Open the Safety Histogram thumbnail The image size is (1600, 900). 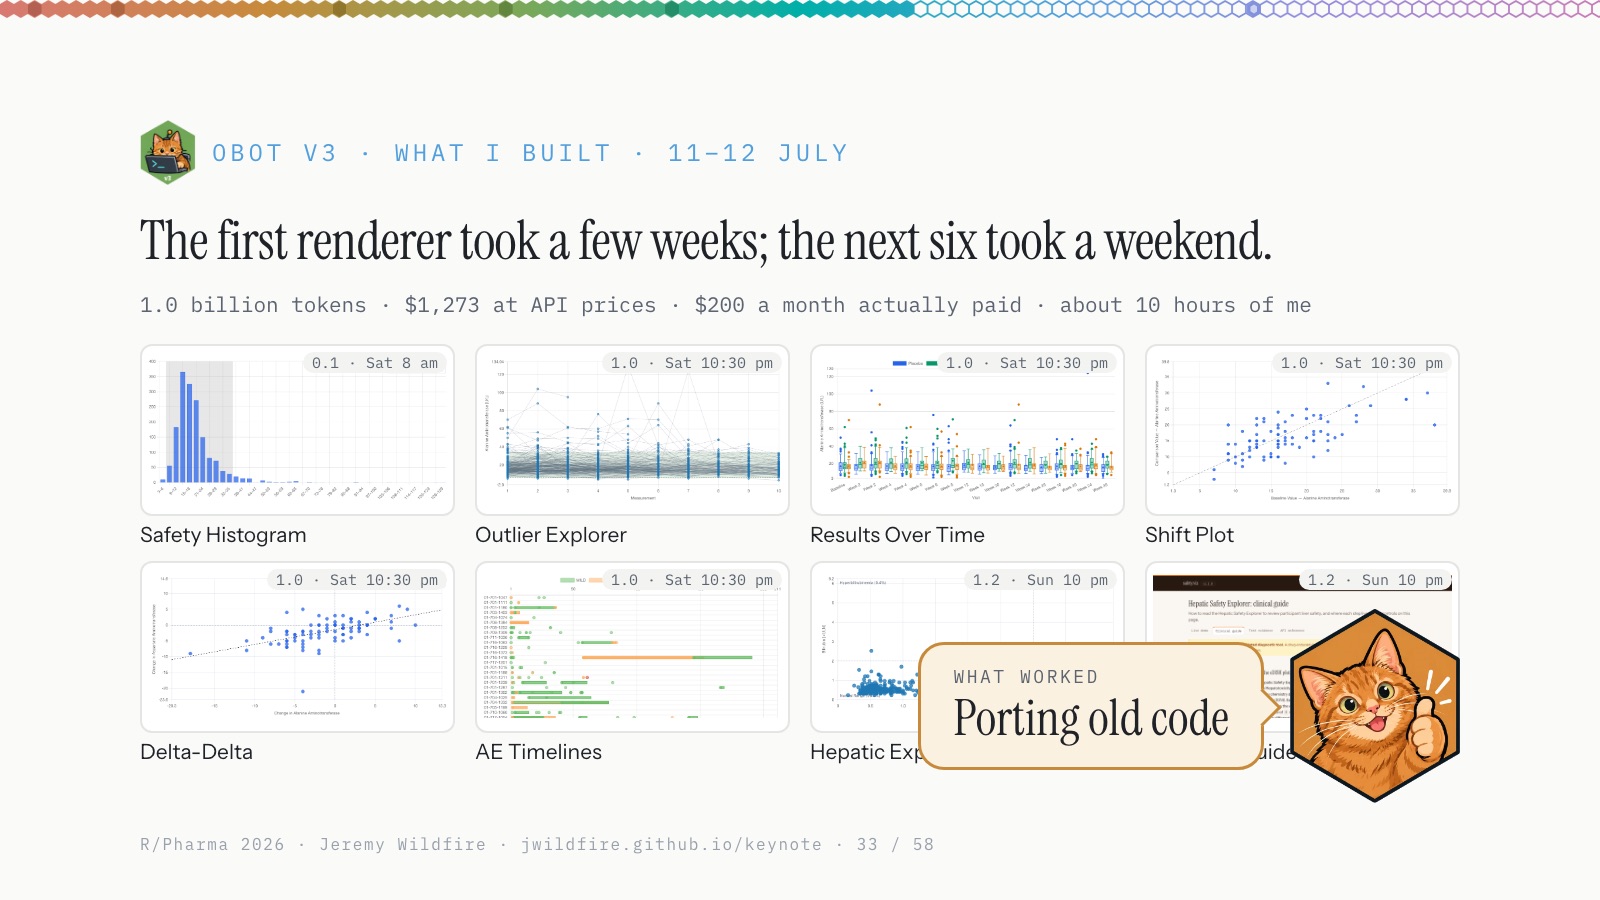(297, 430)
